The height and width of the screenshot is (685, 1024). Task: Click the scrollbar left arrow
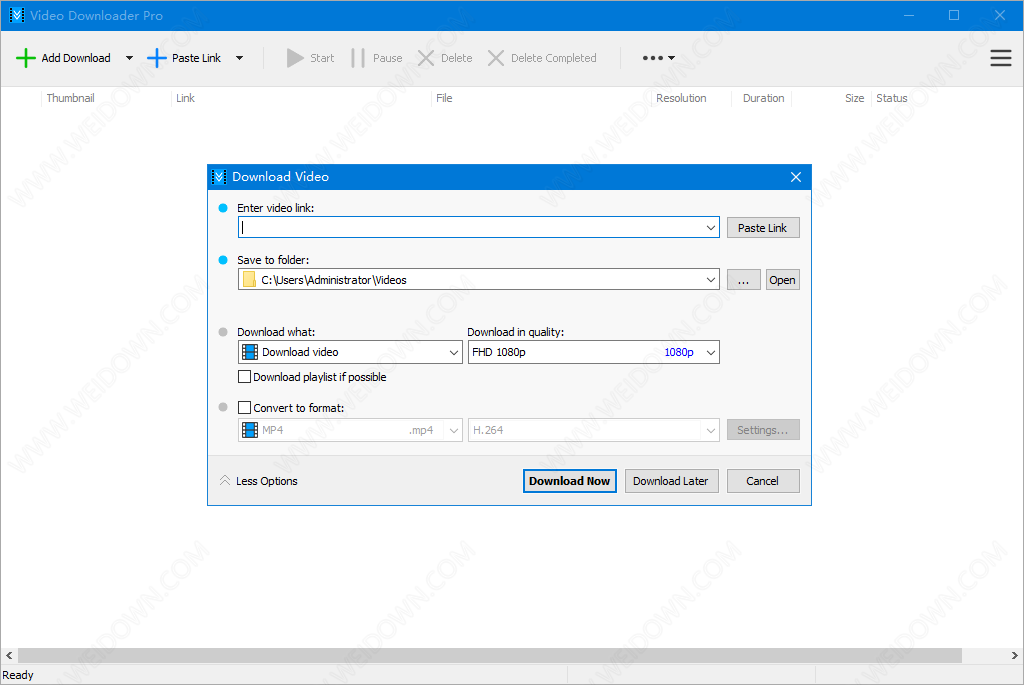pyautogui.click(x=9, y=655)
